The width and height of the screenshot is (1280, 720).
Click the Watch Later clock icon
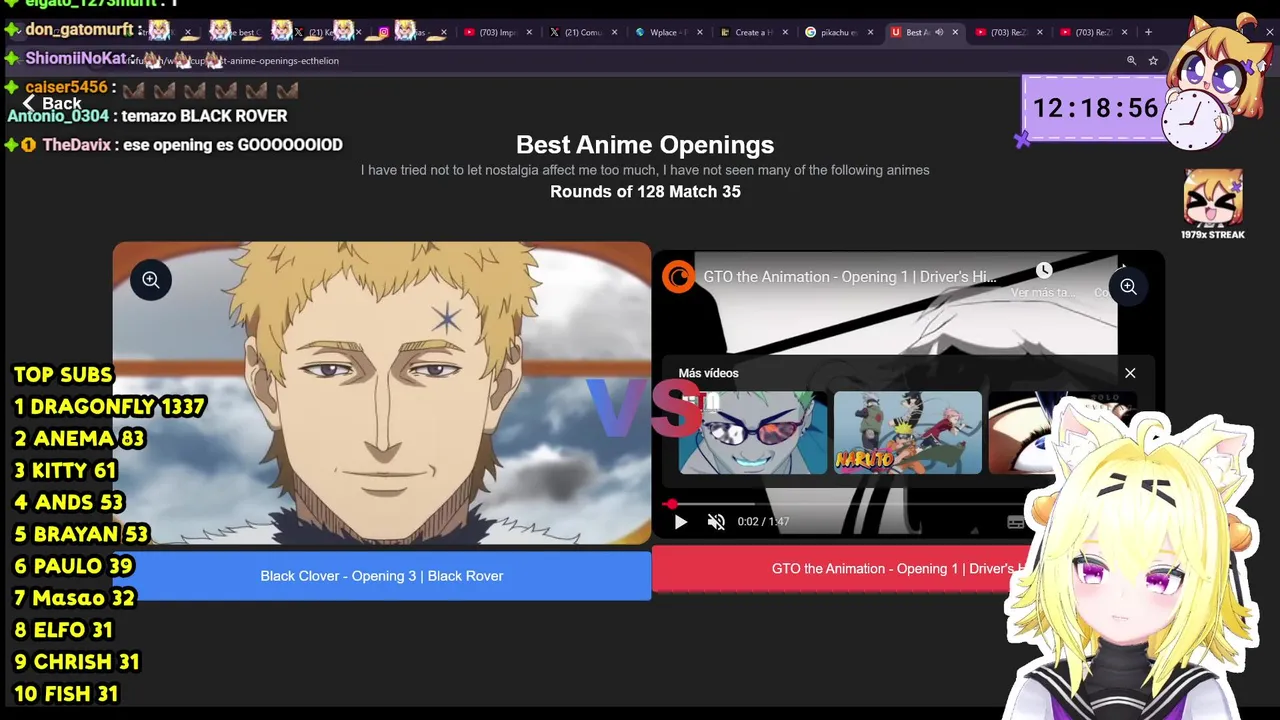(1044, 270)
